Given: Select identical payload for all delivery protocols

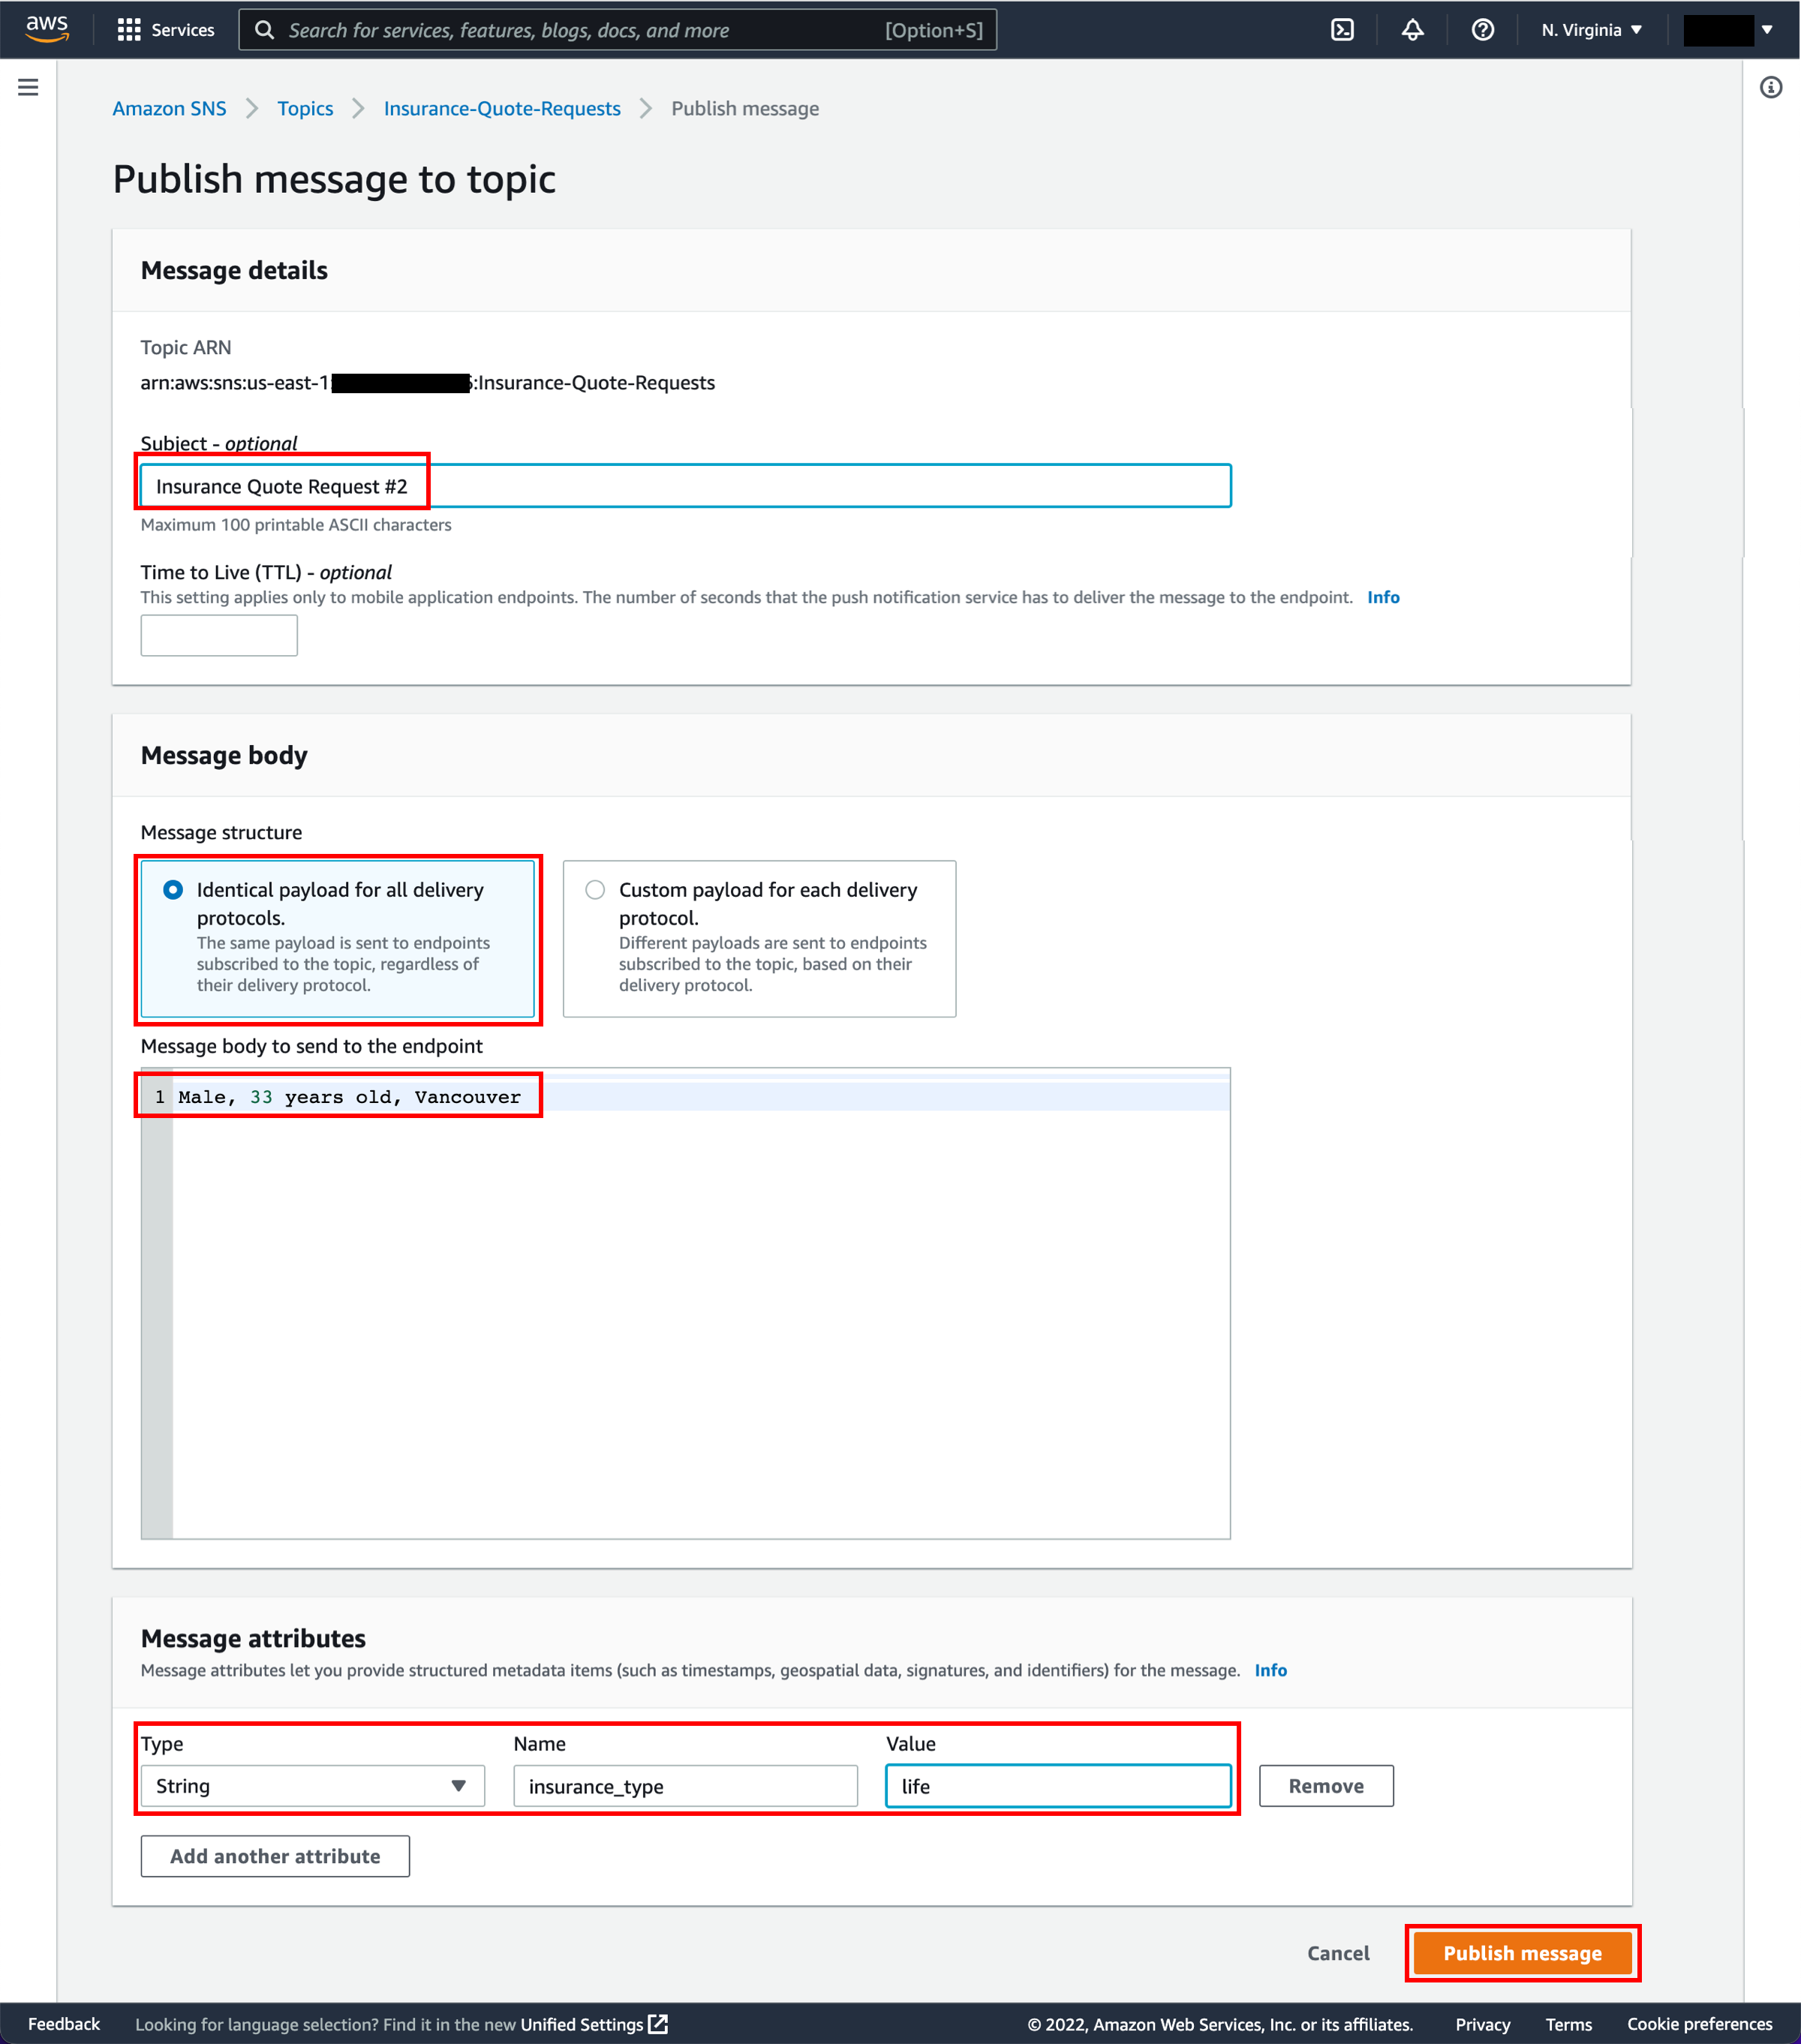Looking at the screenshot, I should (174, 888).
